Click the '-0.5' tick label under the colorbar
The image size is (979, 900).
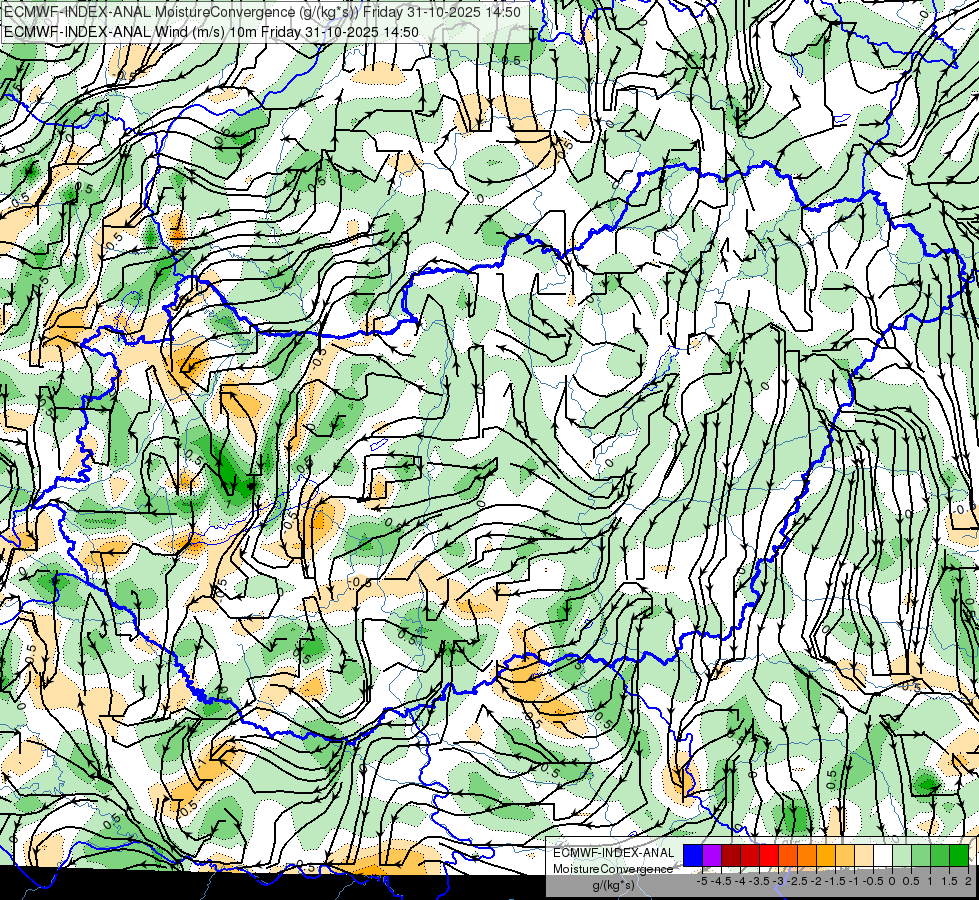(873, 881)
